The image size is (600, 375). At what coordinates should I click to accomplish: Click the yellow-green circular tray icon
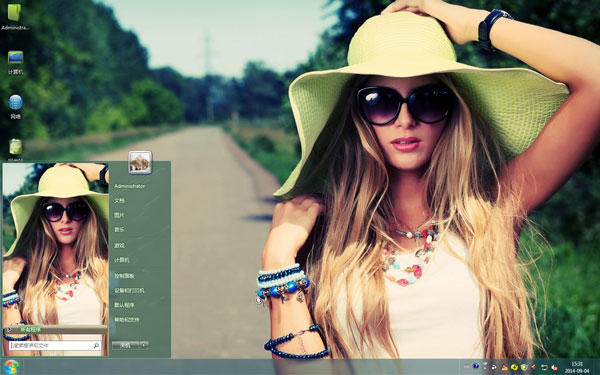point(514,367)
